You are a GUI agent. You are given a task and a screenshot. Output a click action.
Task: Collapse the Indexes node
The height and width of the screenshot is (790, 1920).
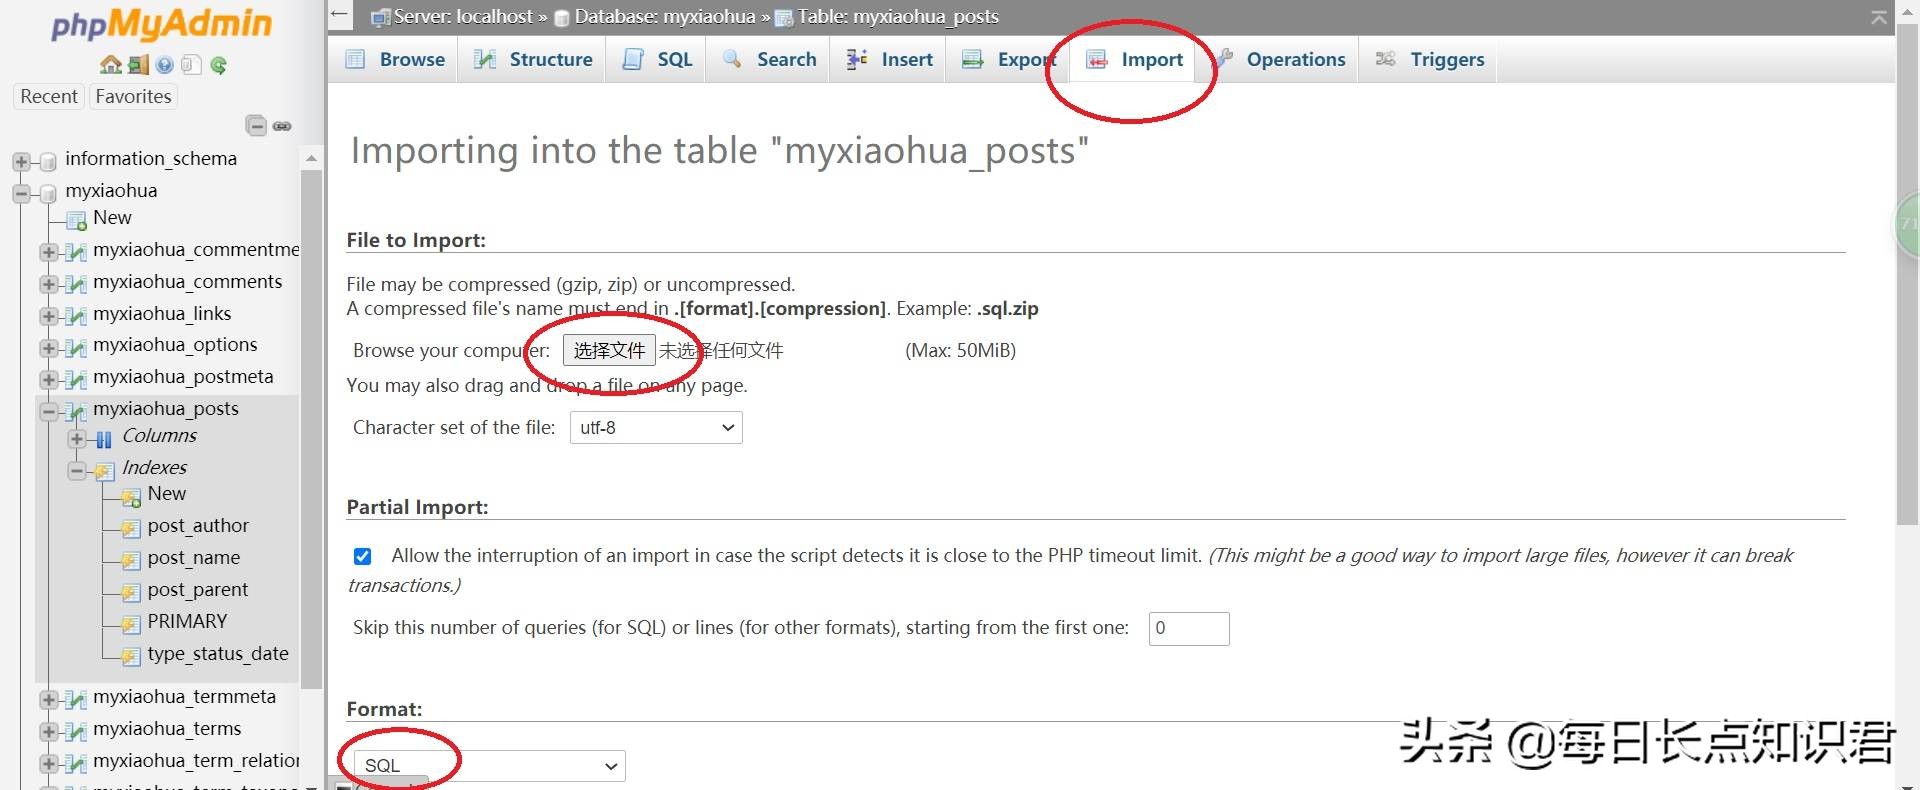77,470
